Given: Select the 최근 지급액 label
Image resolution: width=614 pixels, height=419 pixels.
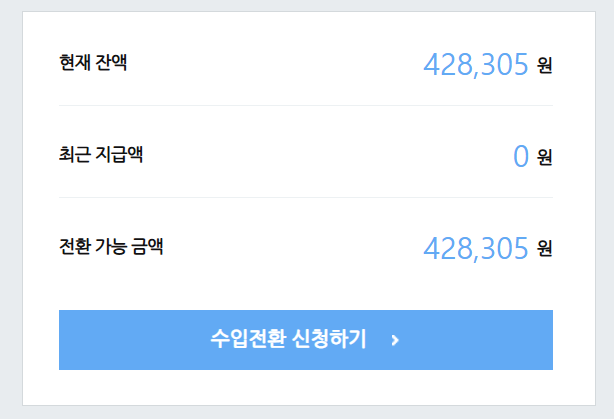Looking at the screenshot, I should 100,155.
